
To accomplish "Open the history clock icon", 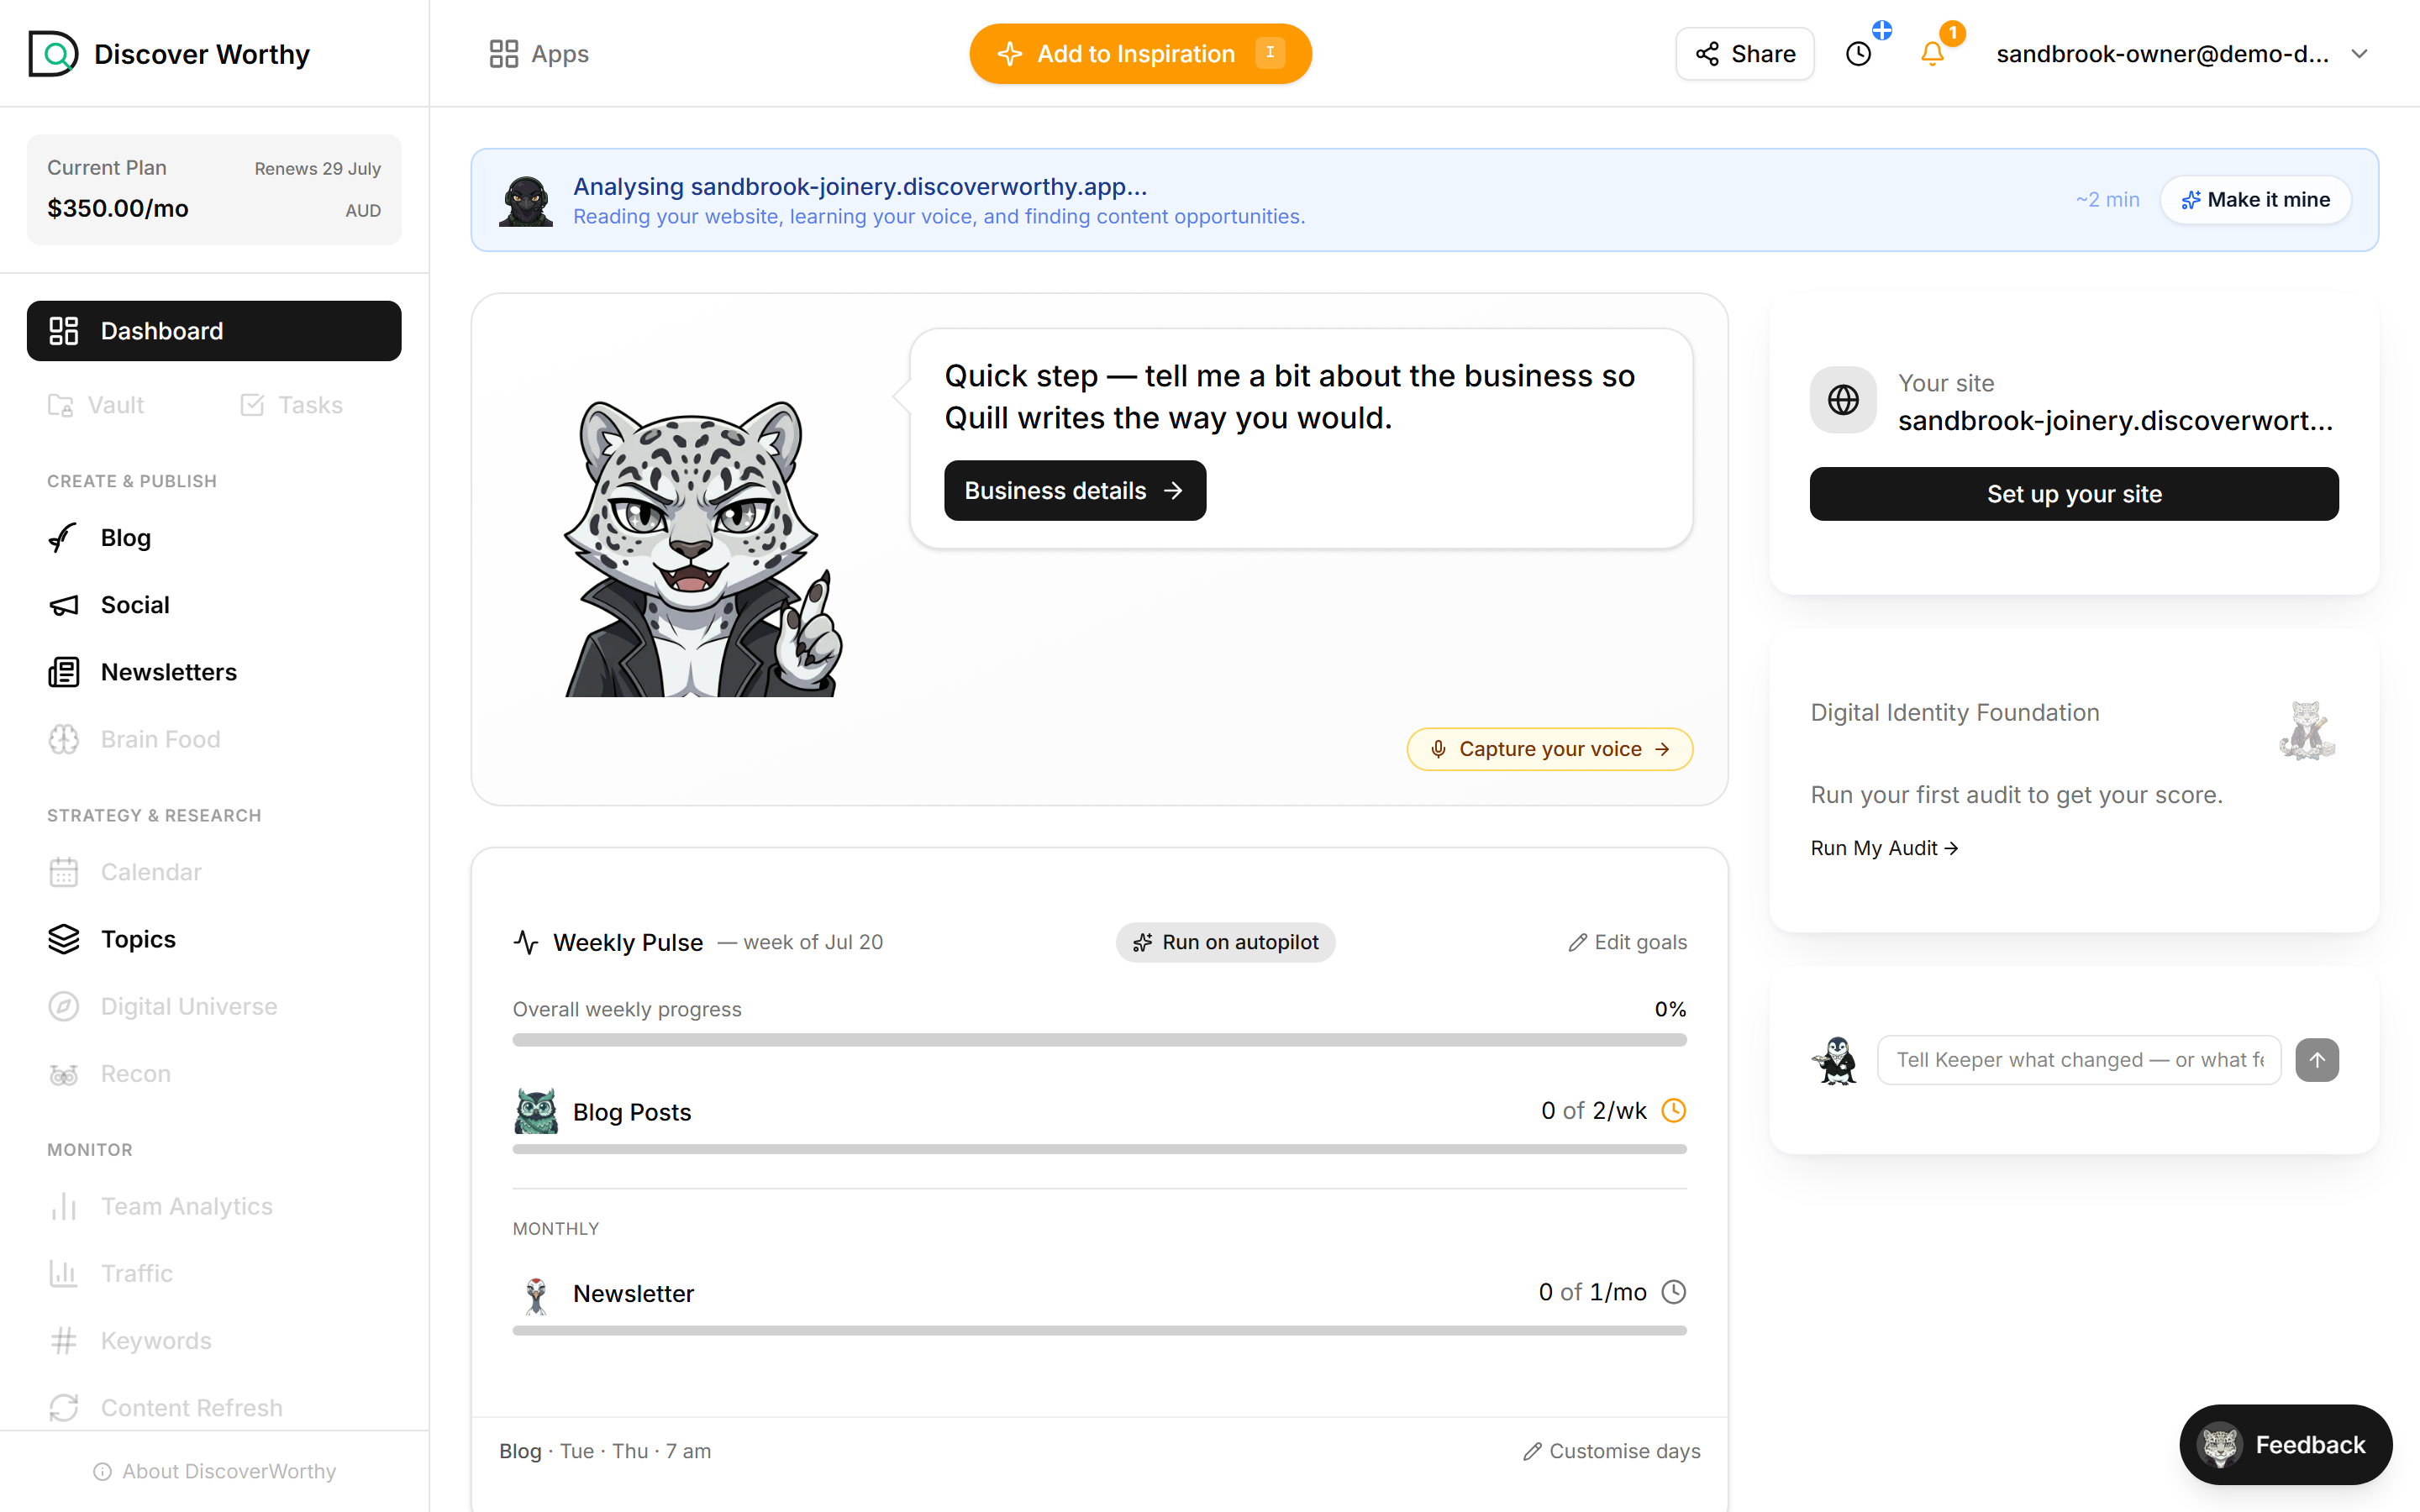I will click(x=1858, y=54).
